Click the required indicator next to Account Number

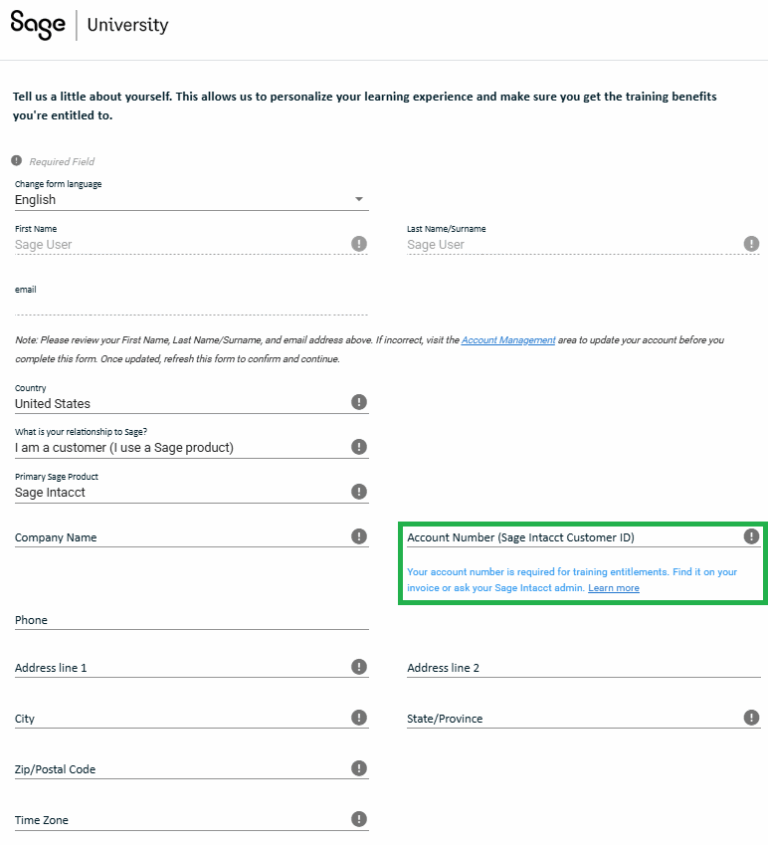click(751, 536)
